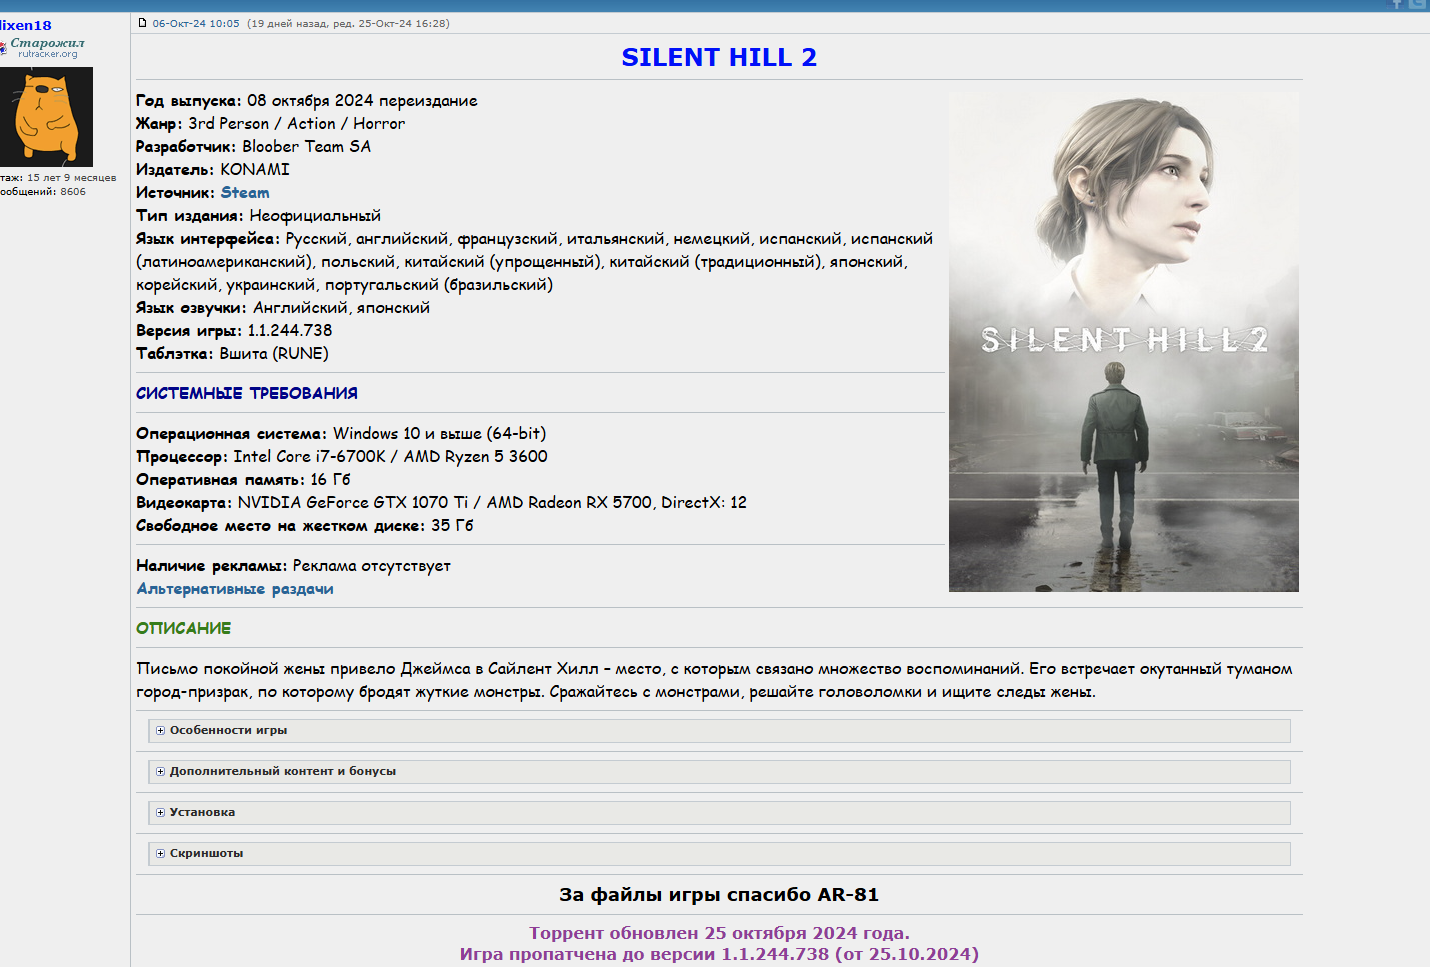The height and width of the screenshot is (967, 1430).
Task: Click the "За файлы игры спасибо AR-81" line
Action: click(719, 895)
